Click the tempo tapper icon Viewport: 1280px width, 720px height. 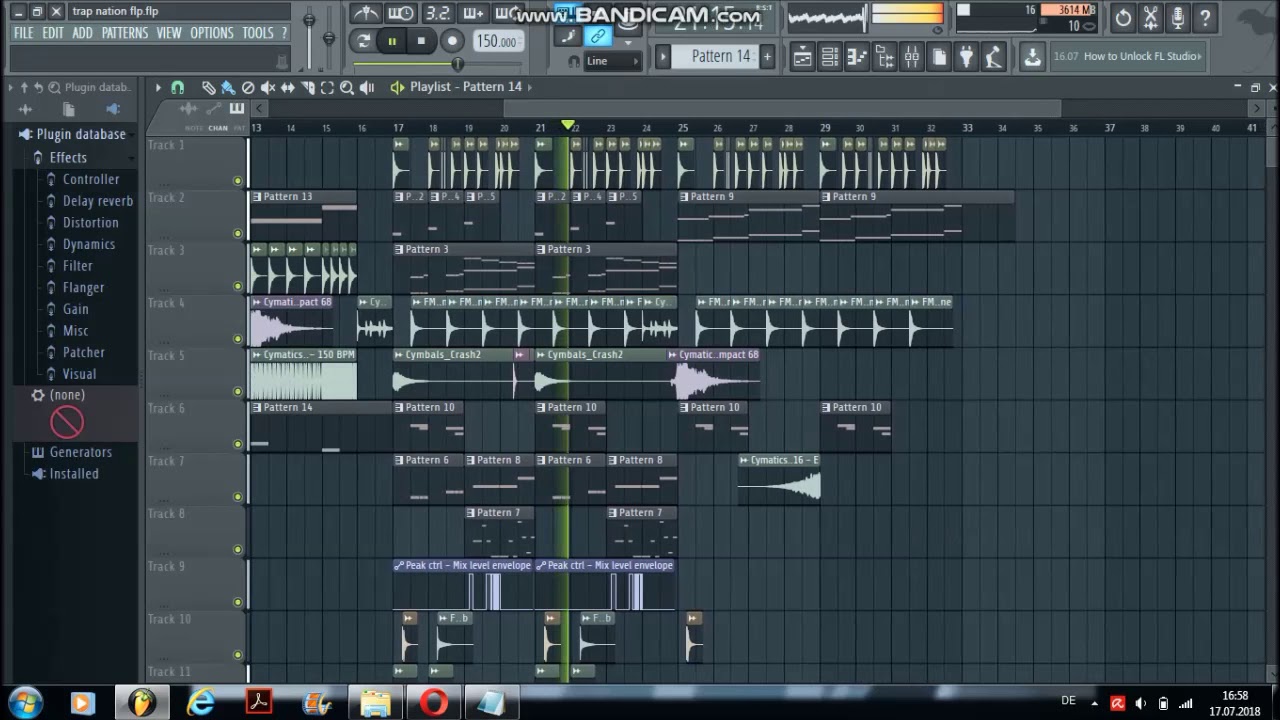tap(993, 57)
